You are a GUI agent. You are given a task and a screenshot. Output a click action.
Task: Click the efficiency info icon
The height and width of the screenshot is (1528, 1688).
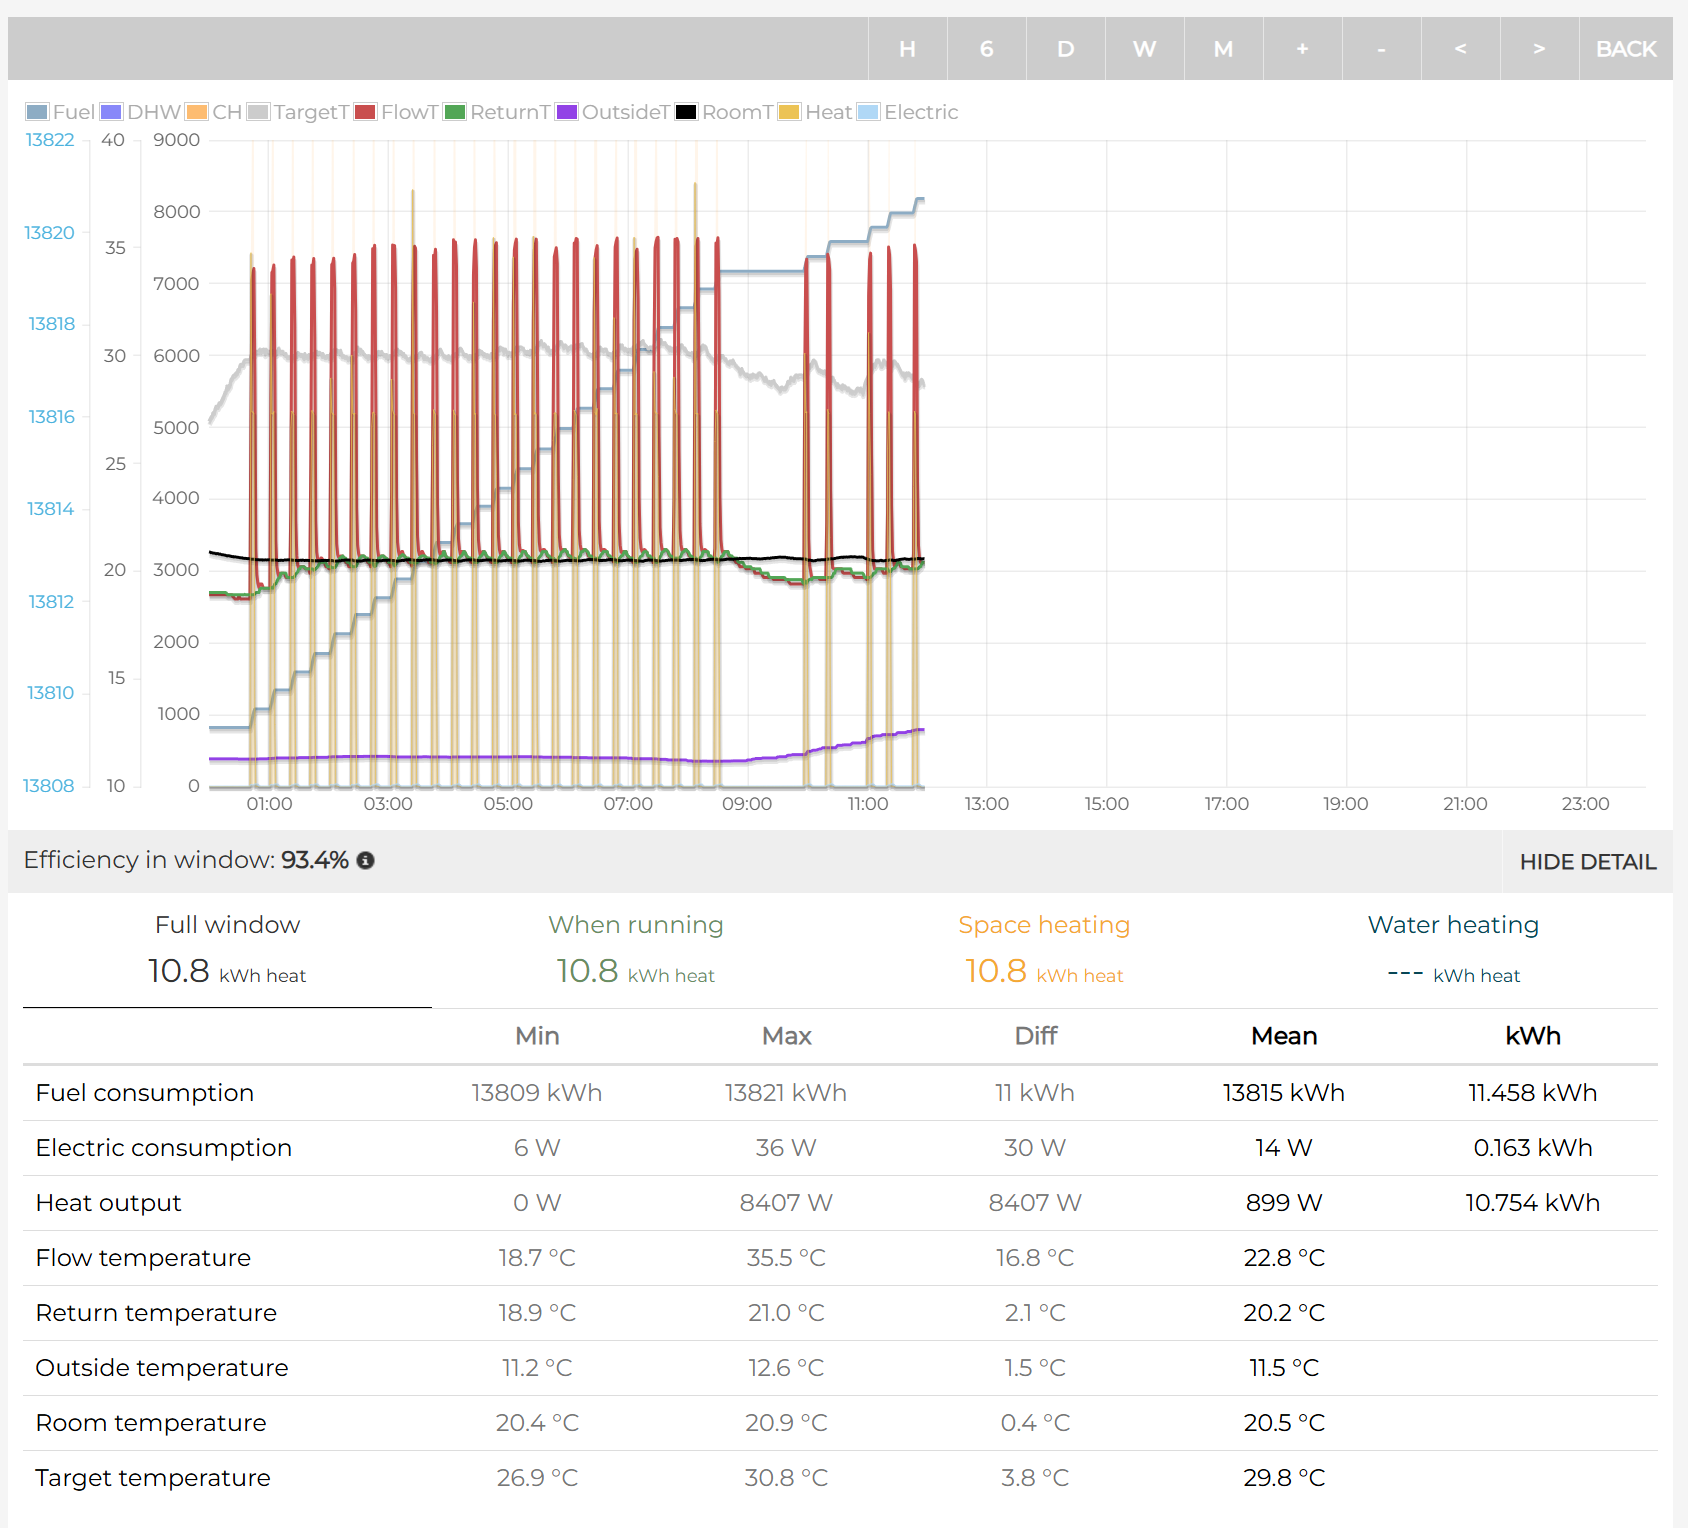pyautogui.click(x=366, y=860)
